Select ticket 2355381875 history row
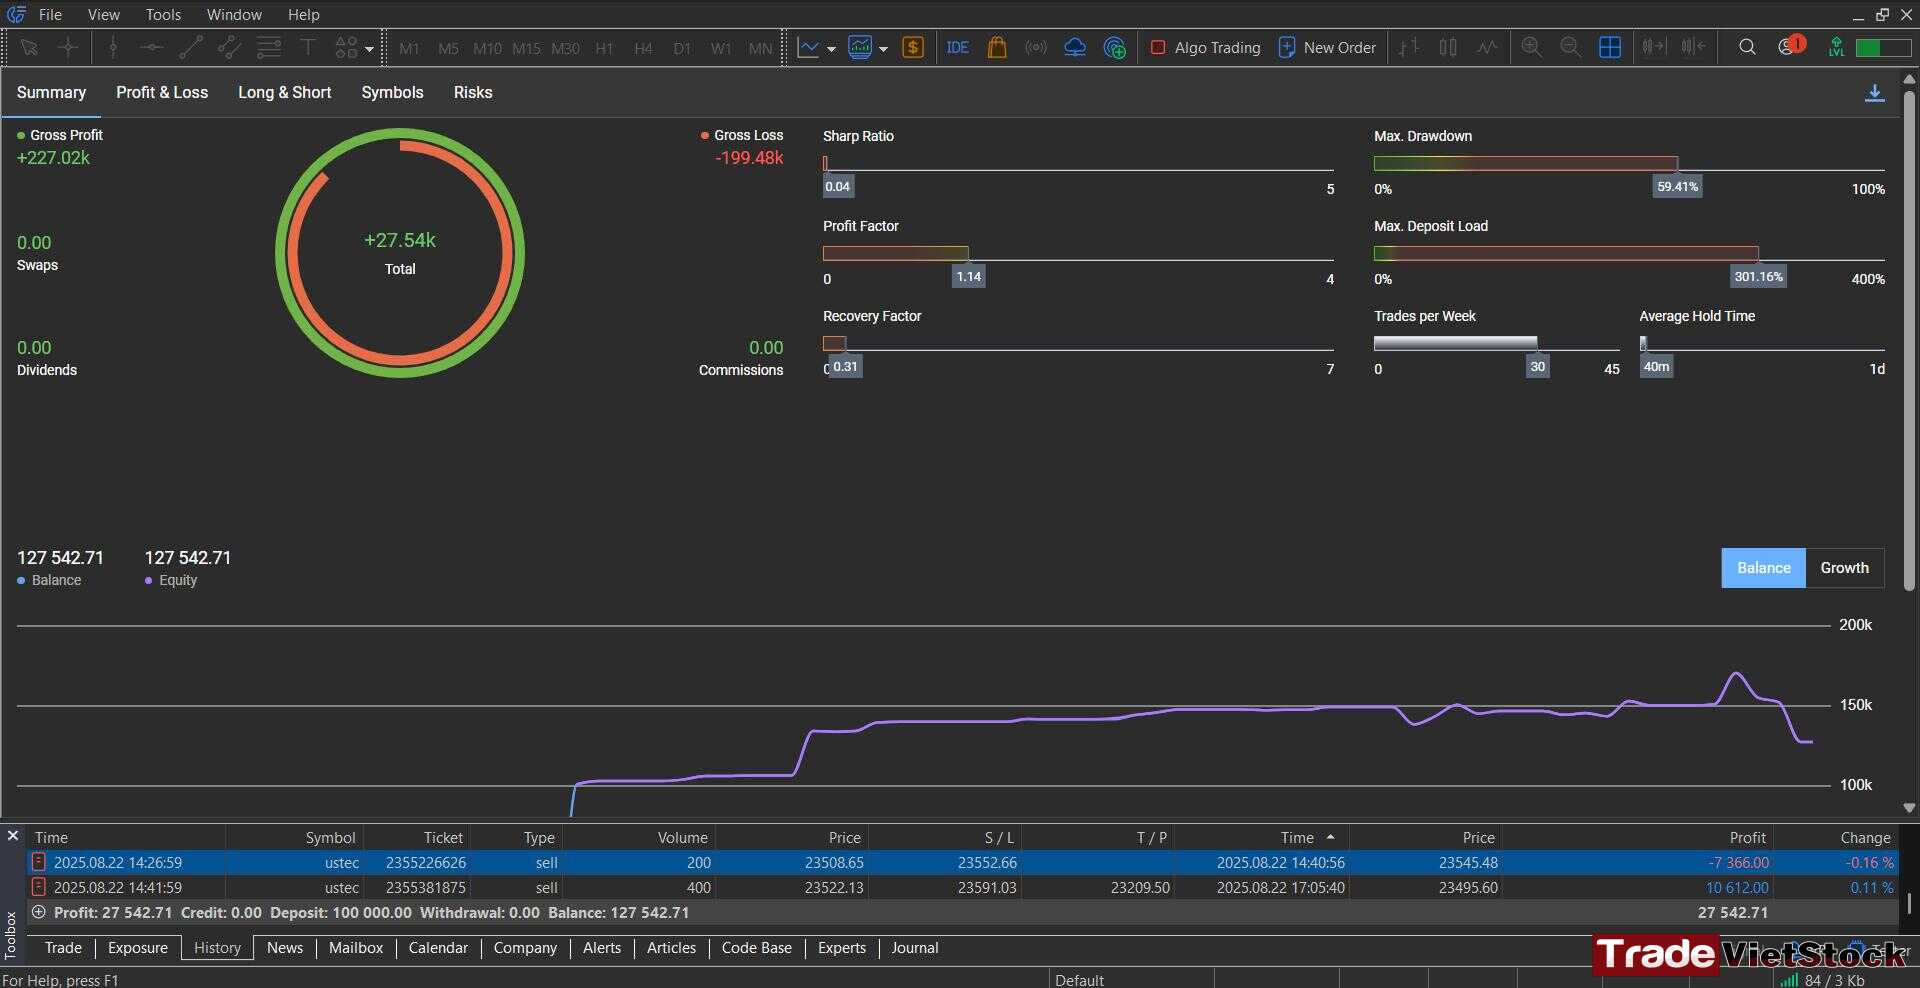The height and width of the screenshot is (988, 1920). click(962, 887)
